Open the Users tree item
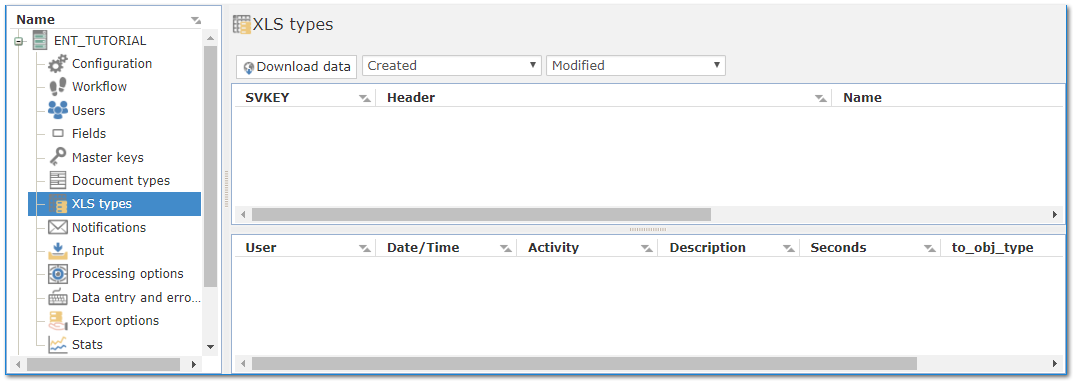Viewport: 1076px width, 384px height. coord(89,110)
